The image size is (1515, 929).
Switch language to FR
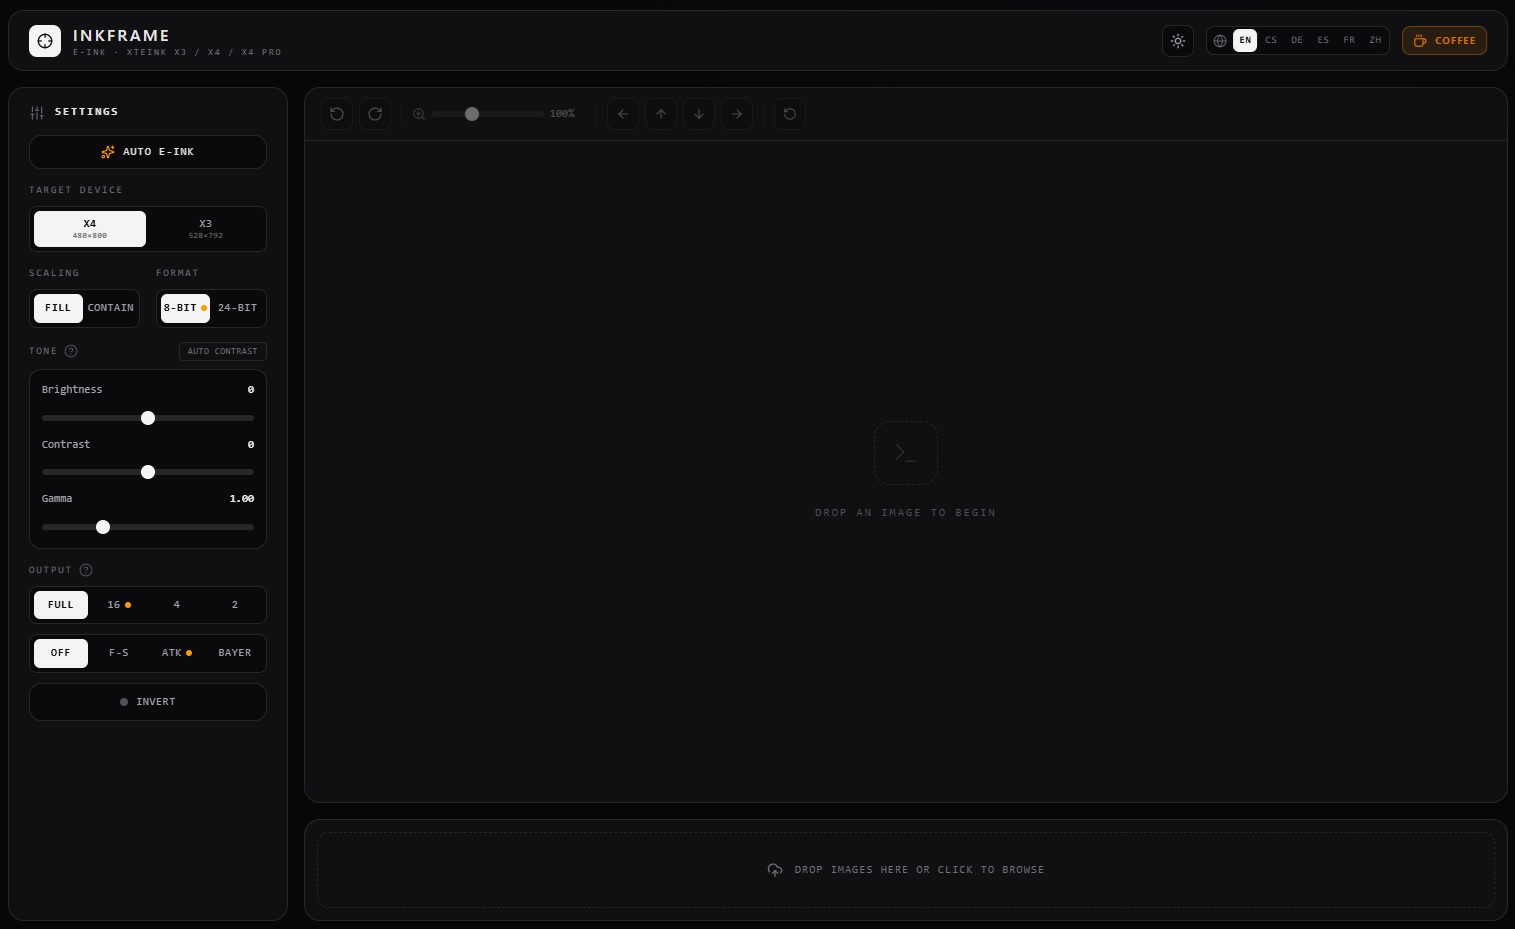(x=1349, y=41)
